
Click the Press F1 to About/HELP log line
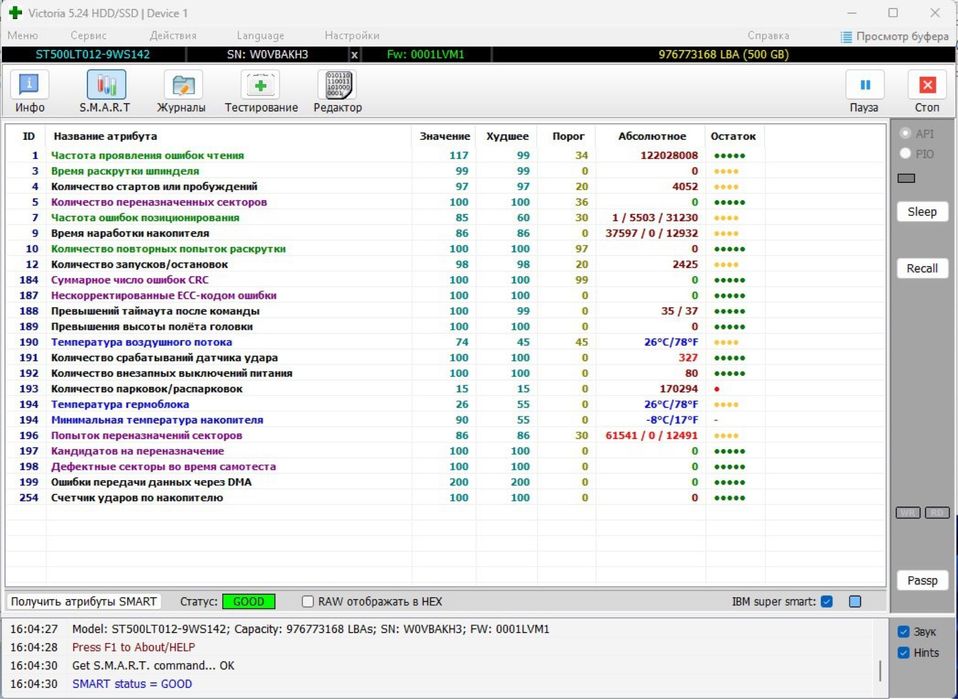[134, 647]
